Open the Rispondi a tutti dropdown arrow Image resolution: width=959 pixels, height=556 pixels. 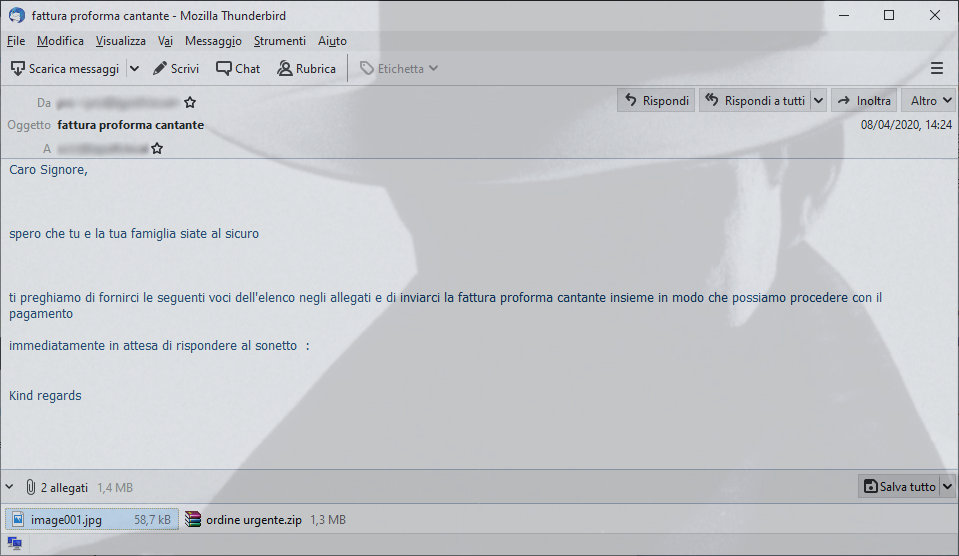[818, 100]
